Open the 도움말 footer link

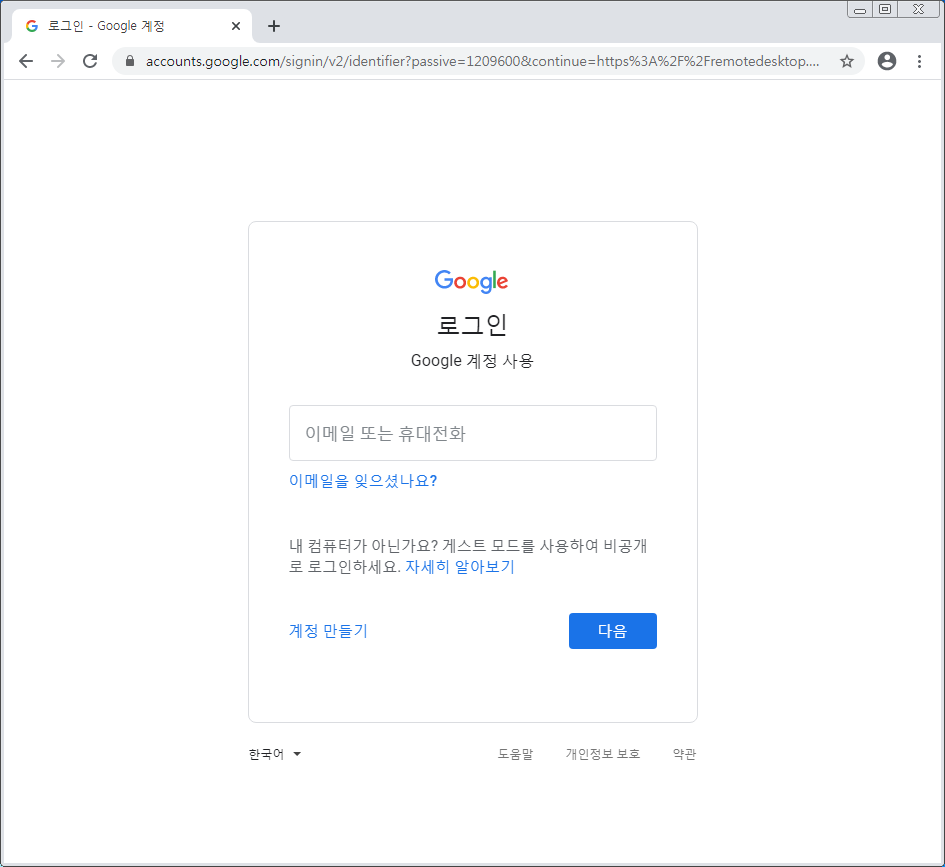tap(515, 754)
